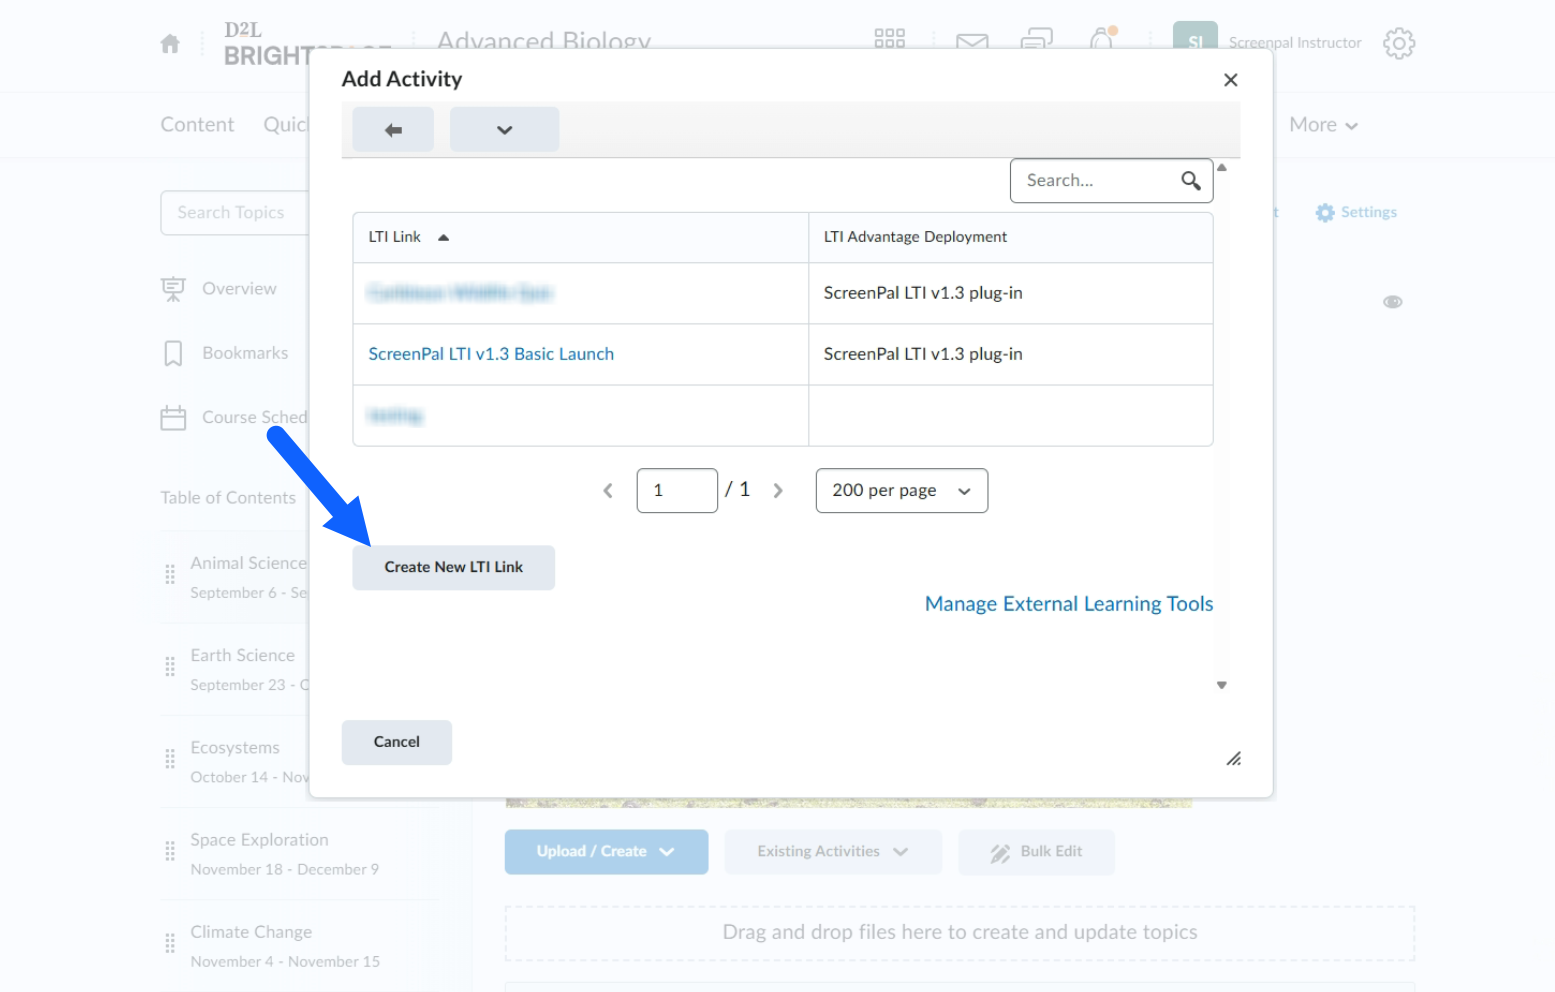
Task: Grab the Animal Science module drag handle
Action: pyautogui.click(x=170, y=575)
